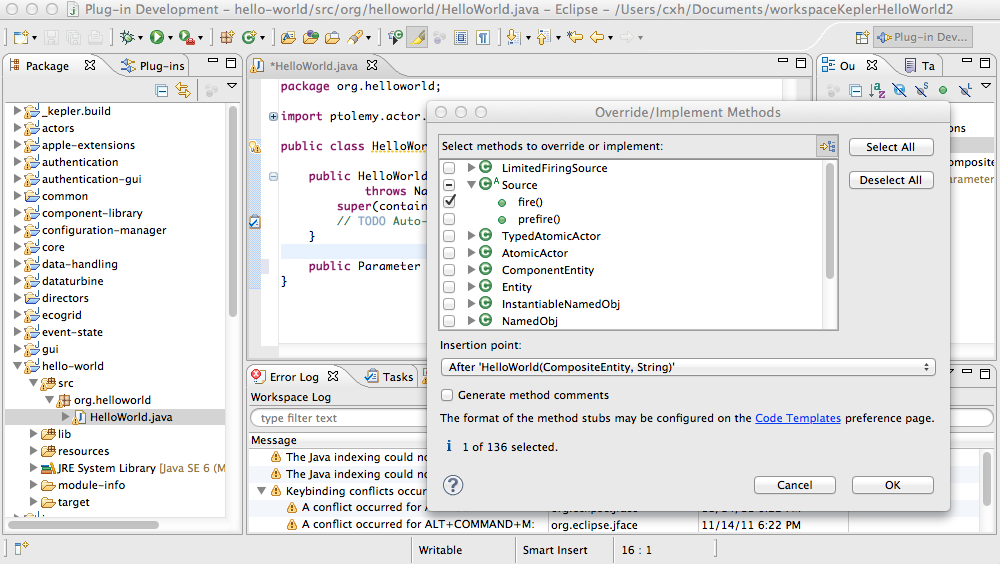The height and width of the screenshot is (564, 1000).
Task: Click the Open Plug-in Artifact icon
Action: 288,38
